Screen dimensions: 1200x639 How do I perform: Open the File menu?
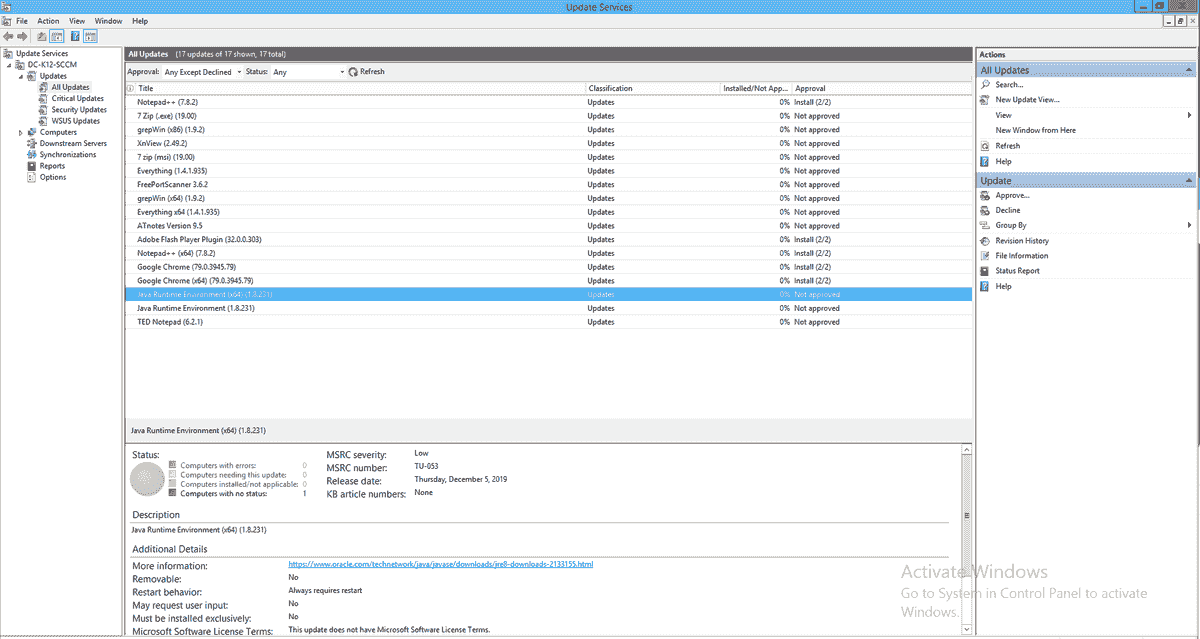click(x=22, y=21)
